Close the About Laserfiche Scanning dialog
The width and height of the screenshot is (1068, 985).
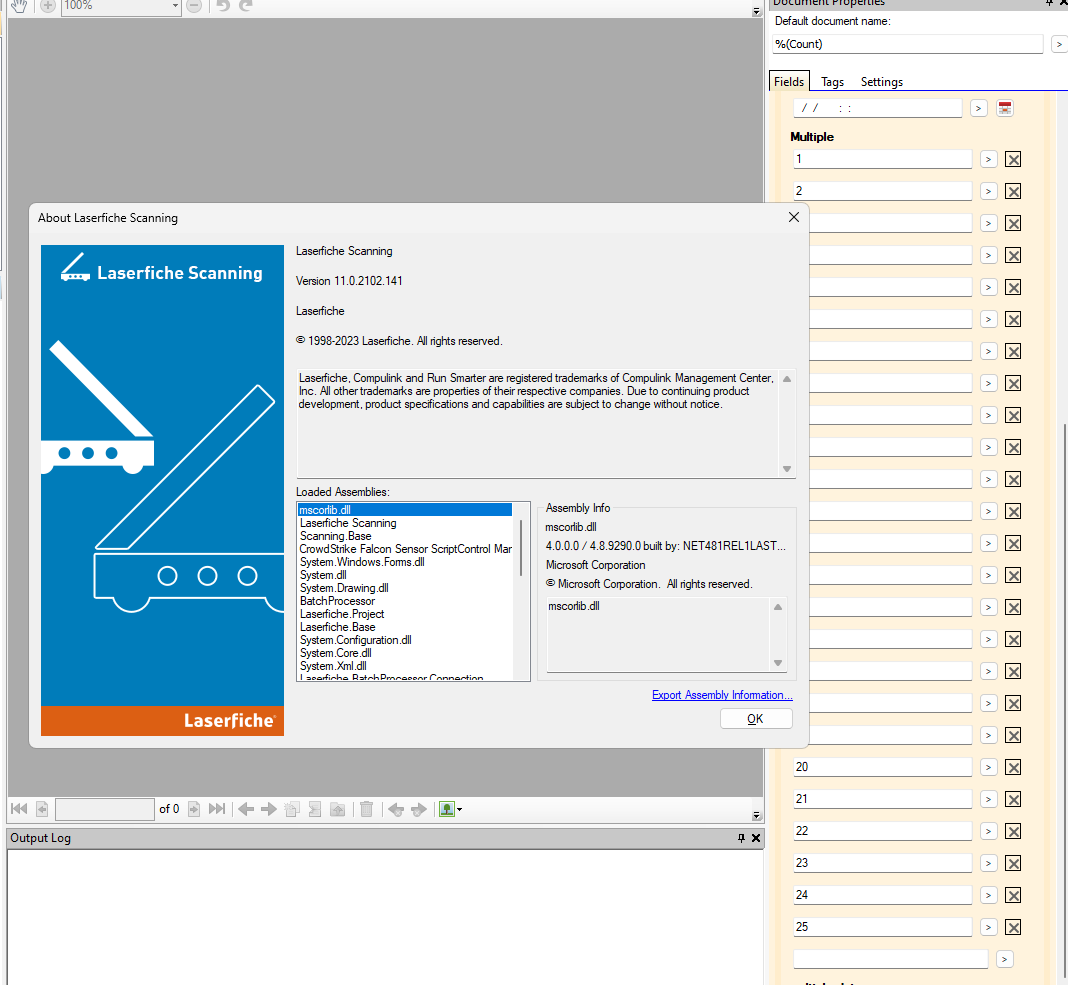click(x=794, y=217)
